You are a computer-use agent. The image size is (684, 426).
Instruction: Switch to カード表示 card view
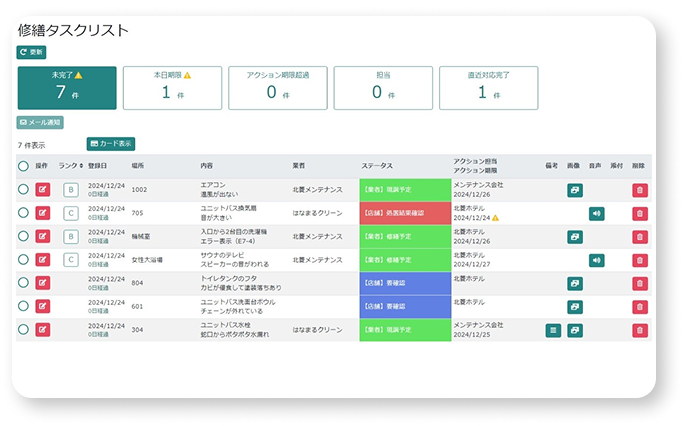click(110, 144)
